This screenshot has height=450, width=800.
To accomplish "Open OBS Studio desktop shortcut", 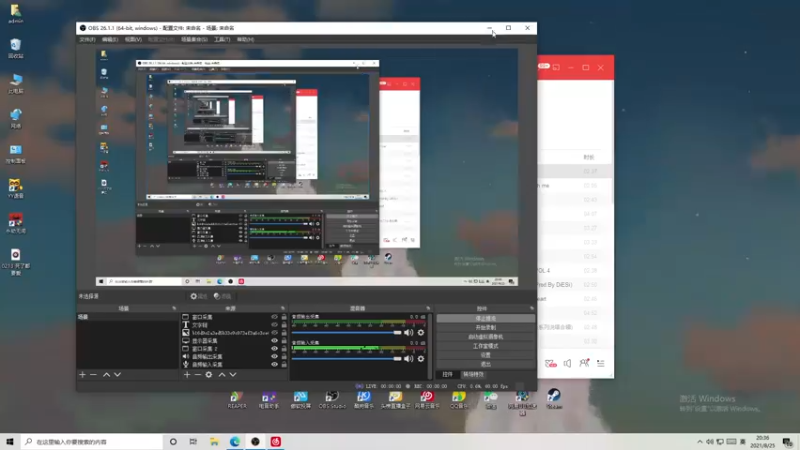I will click(x=332, y=400).
